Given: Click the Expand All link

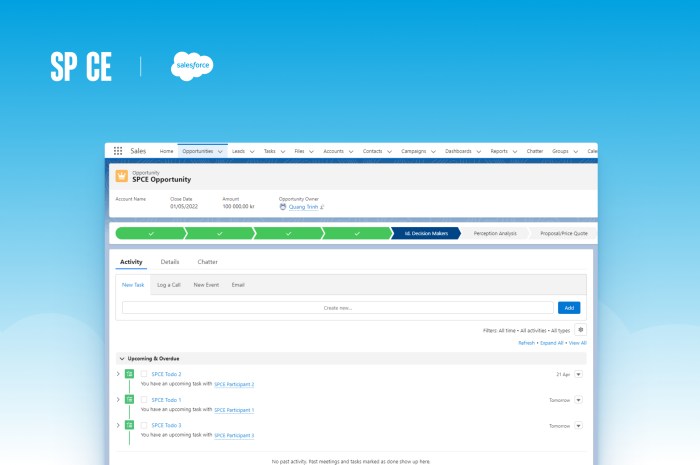Looking at the screenshot, I should pos(552,343).
